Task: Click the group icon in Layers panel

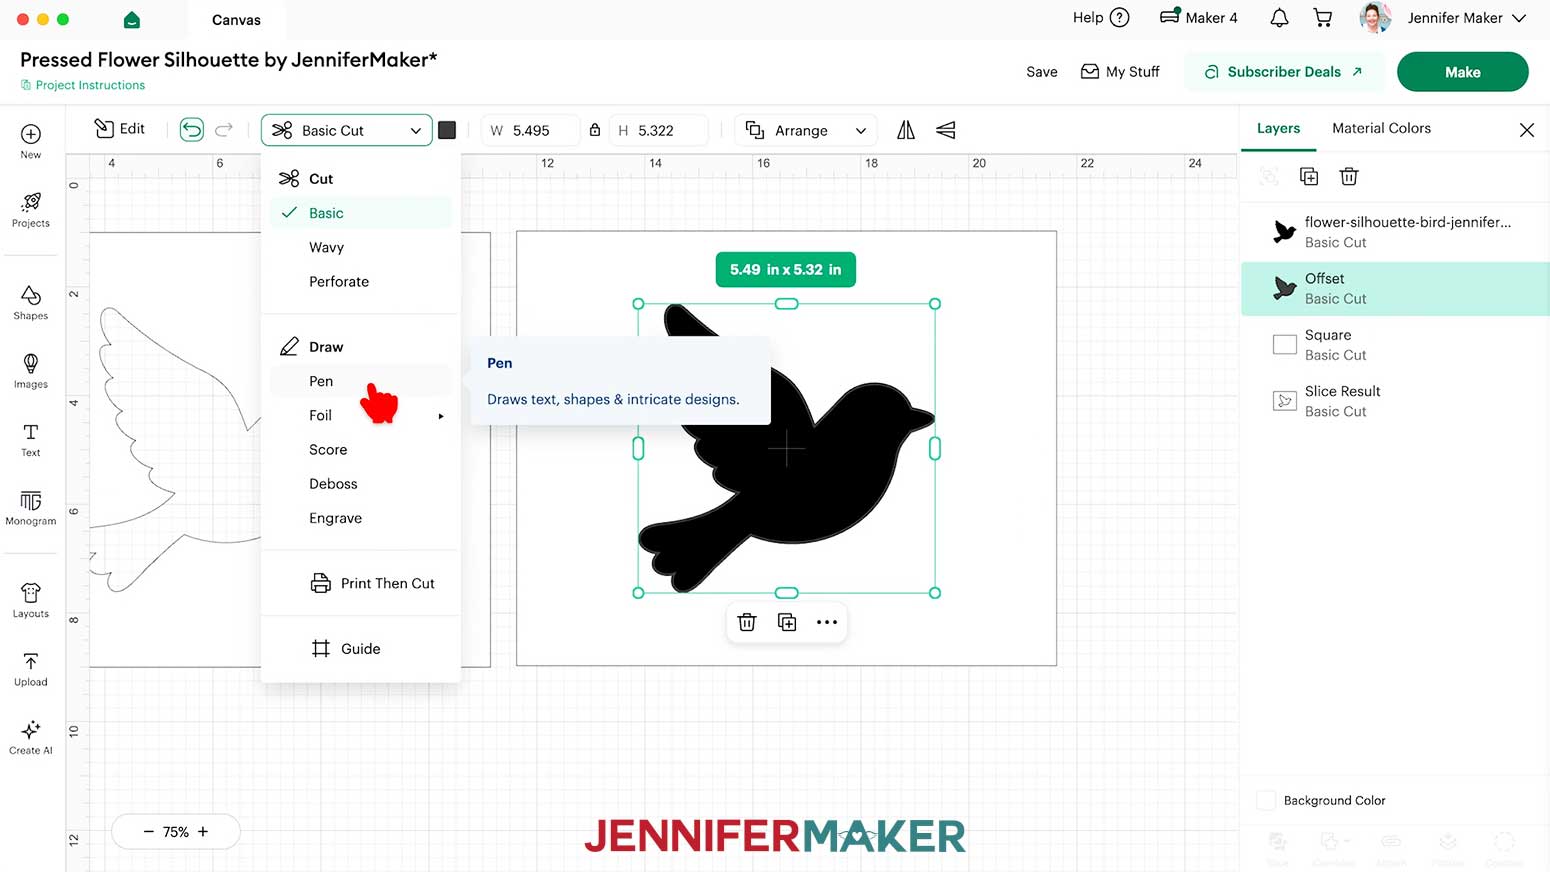Action: 1269,177
